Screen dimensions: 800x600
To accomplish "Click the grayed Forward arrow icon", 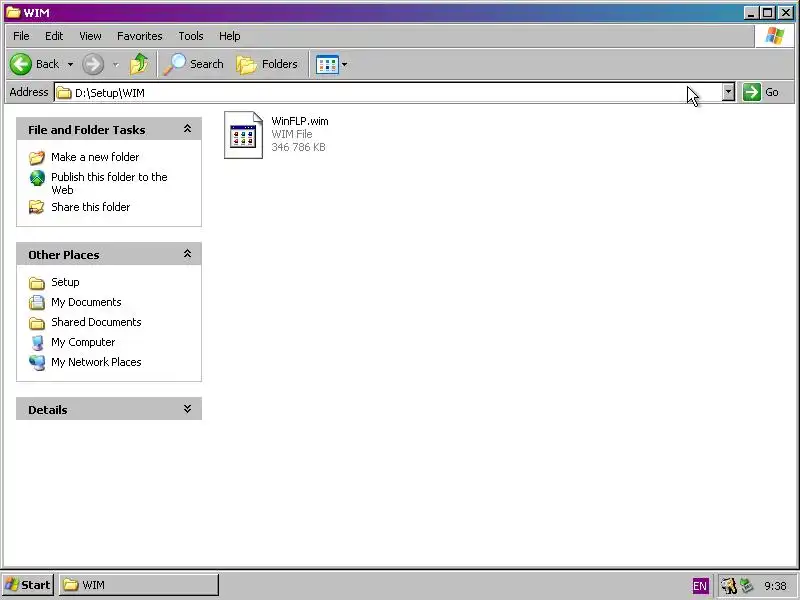I will pos(93,64).
